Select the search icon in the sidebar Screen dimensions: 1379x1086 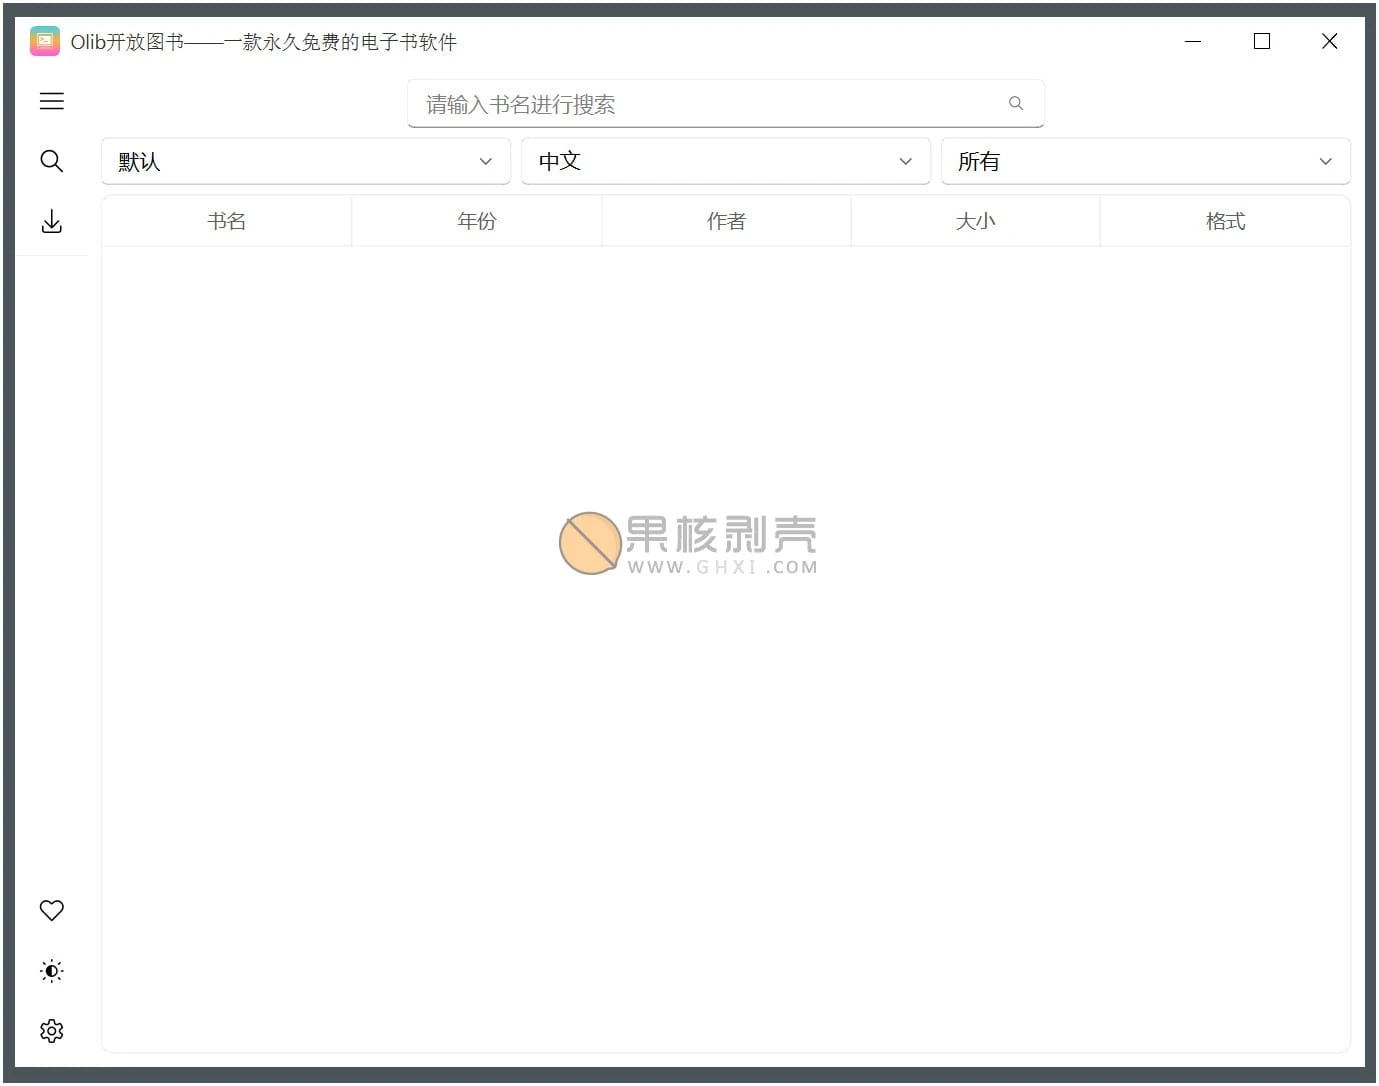tap(51, 161)
